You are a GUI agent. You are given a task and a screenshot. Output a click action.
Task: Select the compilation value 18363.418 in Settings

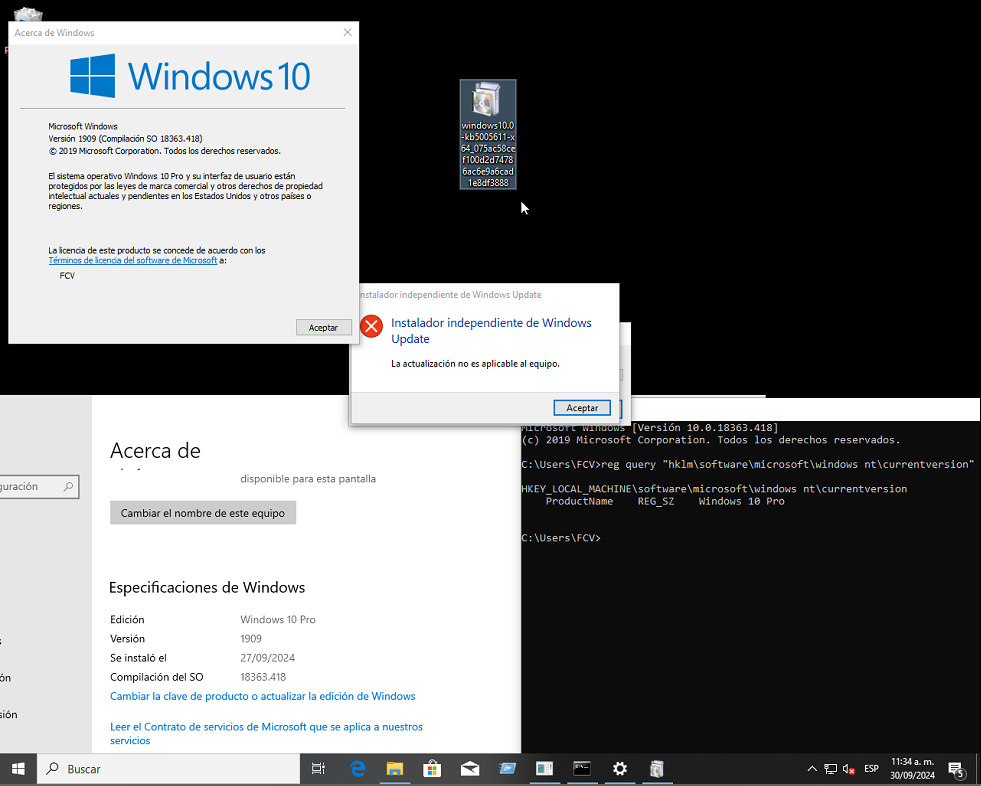263,677
